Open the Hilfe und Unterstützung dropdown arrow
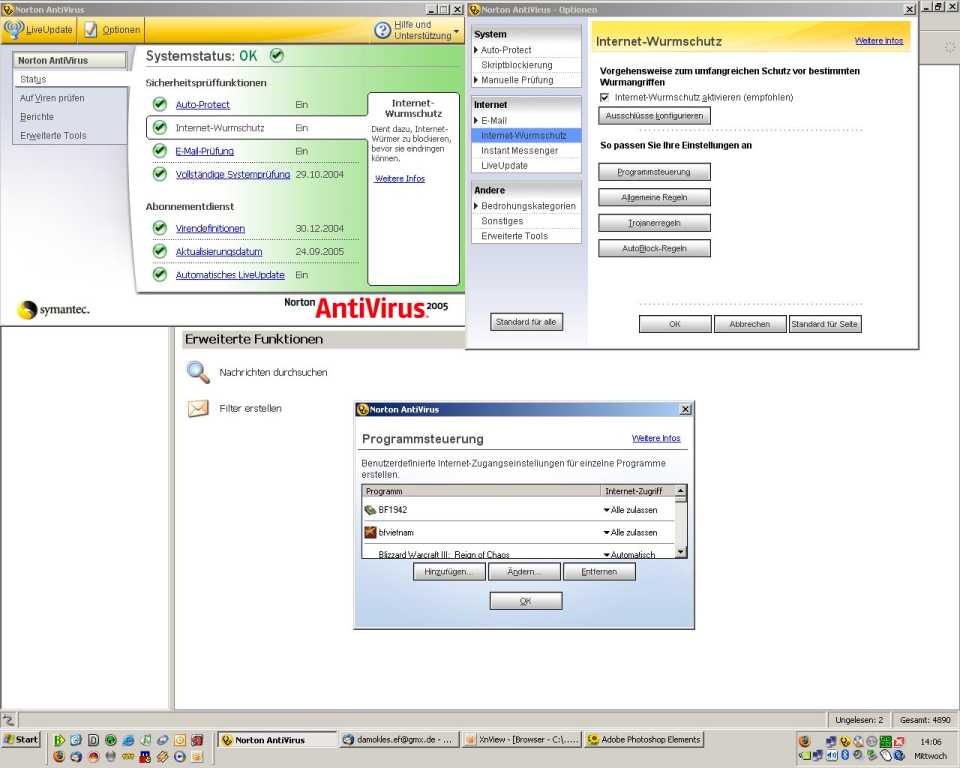 (457, 31)
